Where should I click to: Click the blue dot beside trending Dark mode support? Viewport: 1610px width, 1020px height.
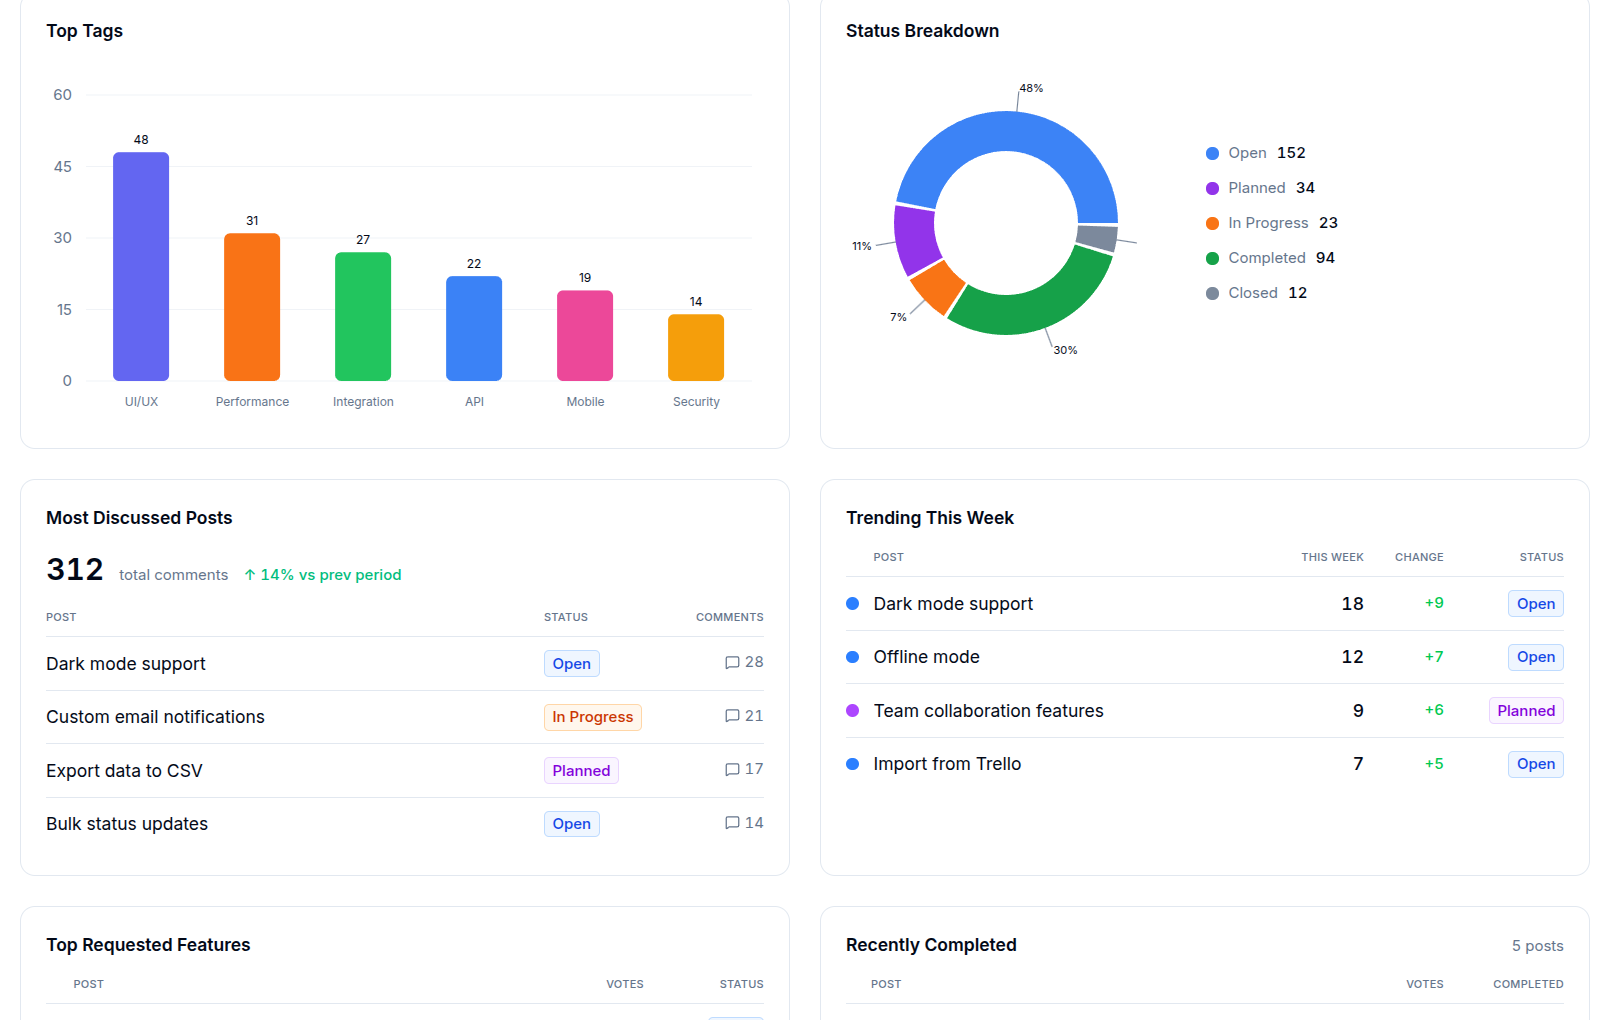853,604
